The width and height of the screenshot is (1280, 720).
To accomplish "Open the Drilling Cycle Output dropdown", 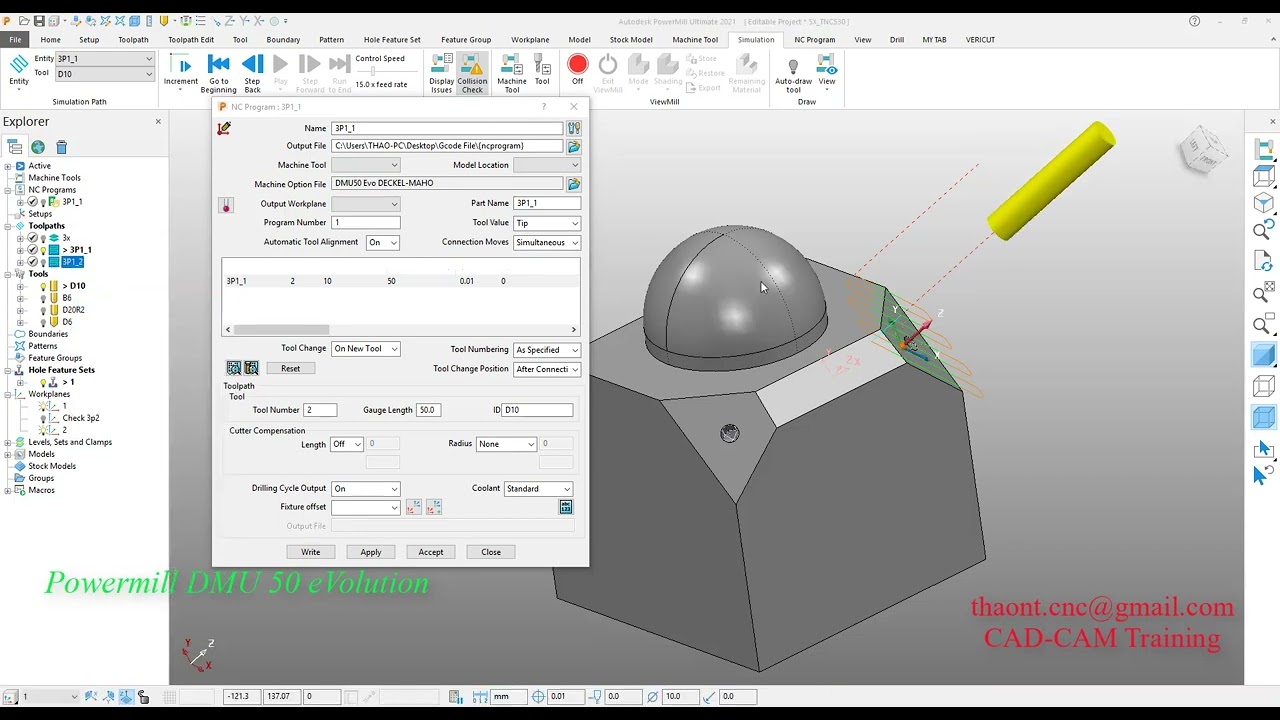I will click(x=366, y=489).
